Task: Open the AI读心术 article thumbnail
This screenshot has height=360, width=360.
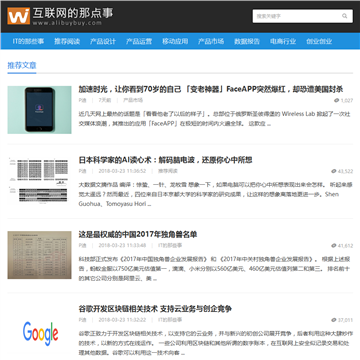Action: 39,181
